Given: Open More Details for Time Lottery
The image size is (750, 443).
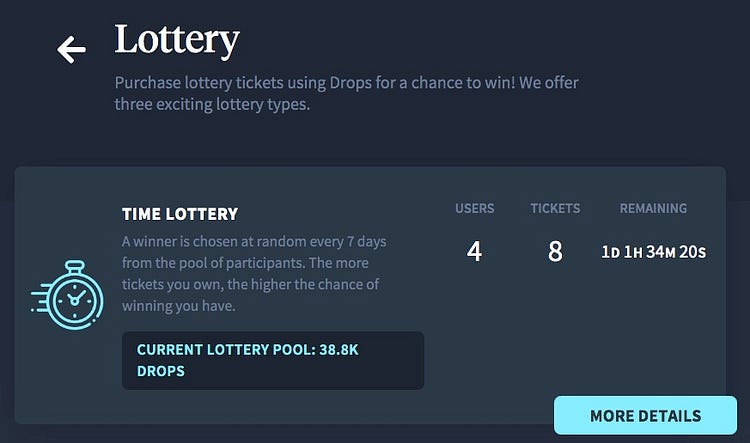Looking at the screenshot, I should tap(645, 415).
